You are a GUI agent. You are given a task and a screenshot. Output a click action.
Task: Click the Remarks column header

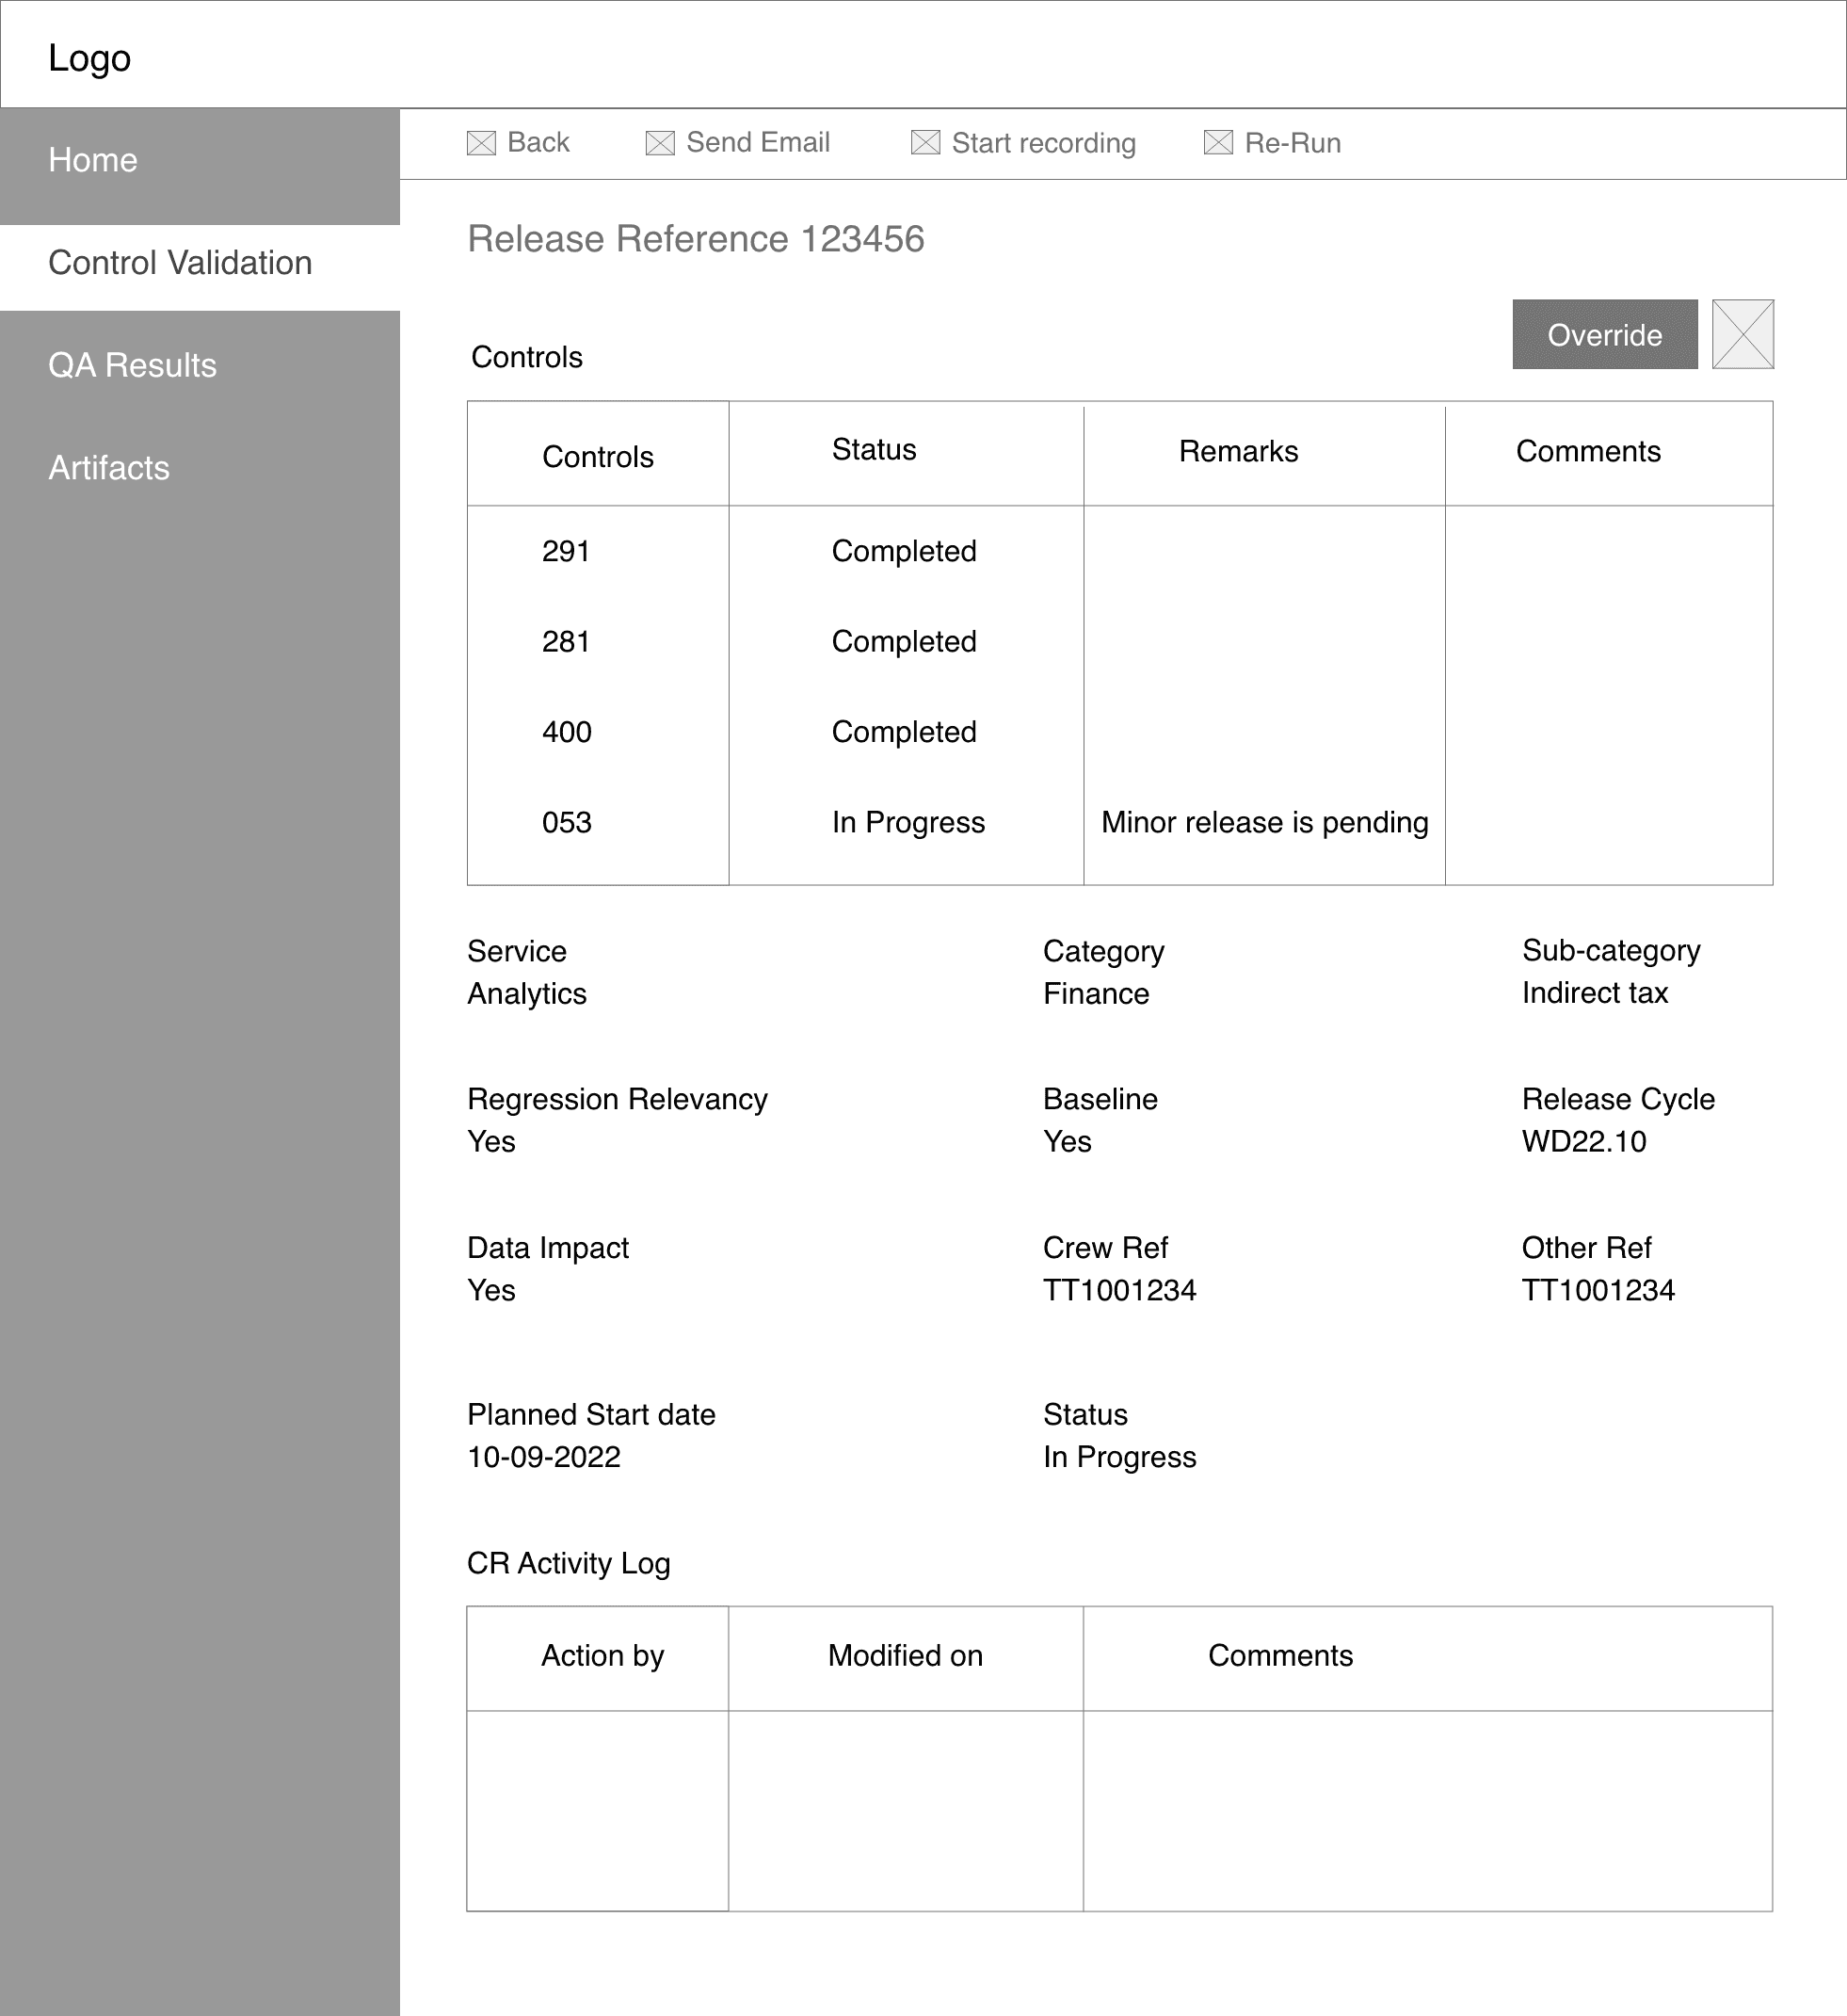coord(1238,451)
